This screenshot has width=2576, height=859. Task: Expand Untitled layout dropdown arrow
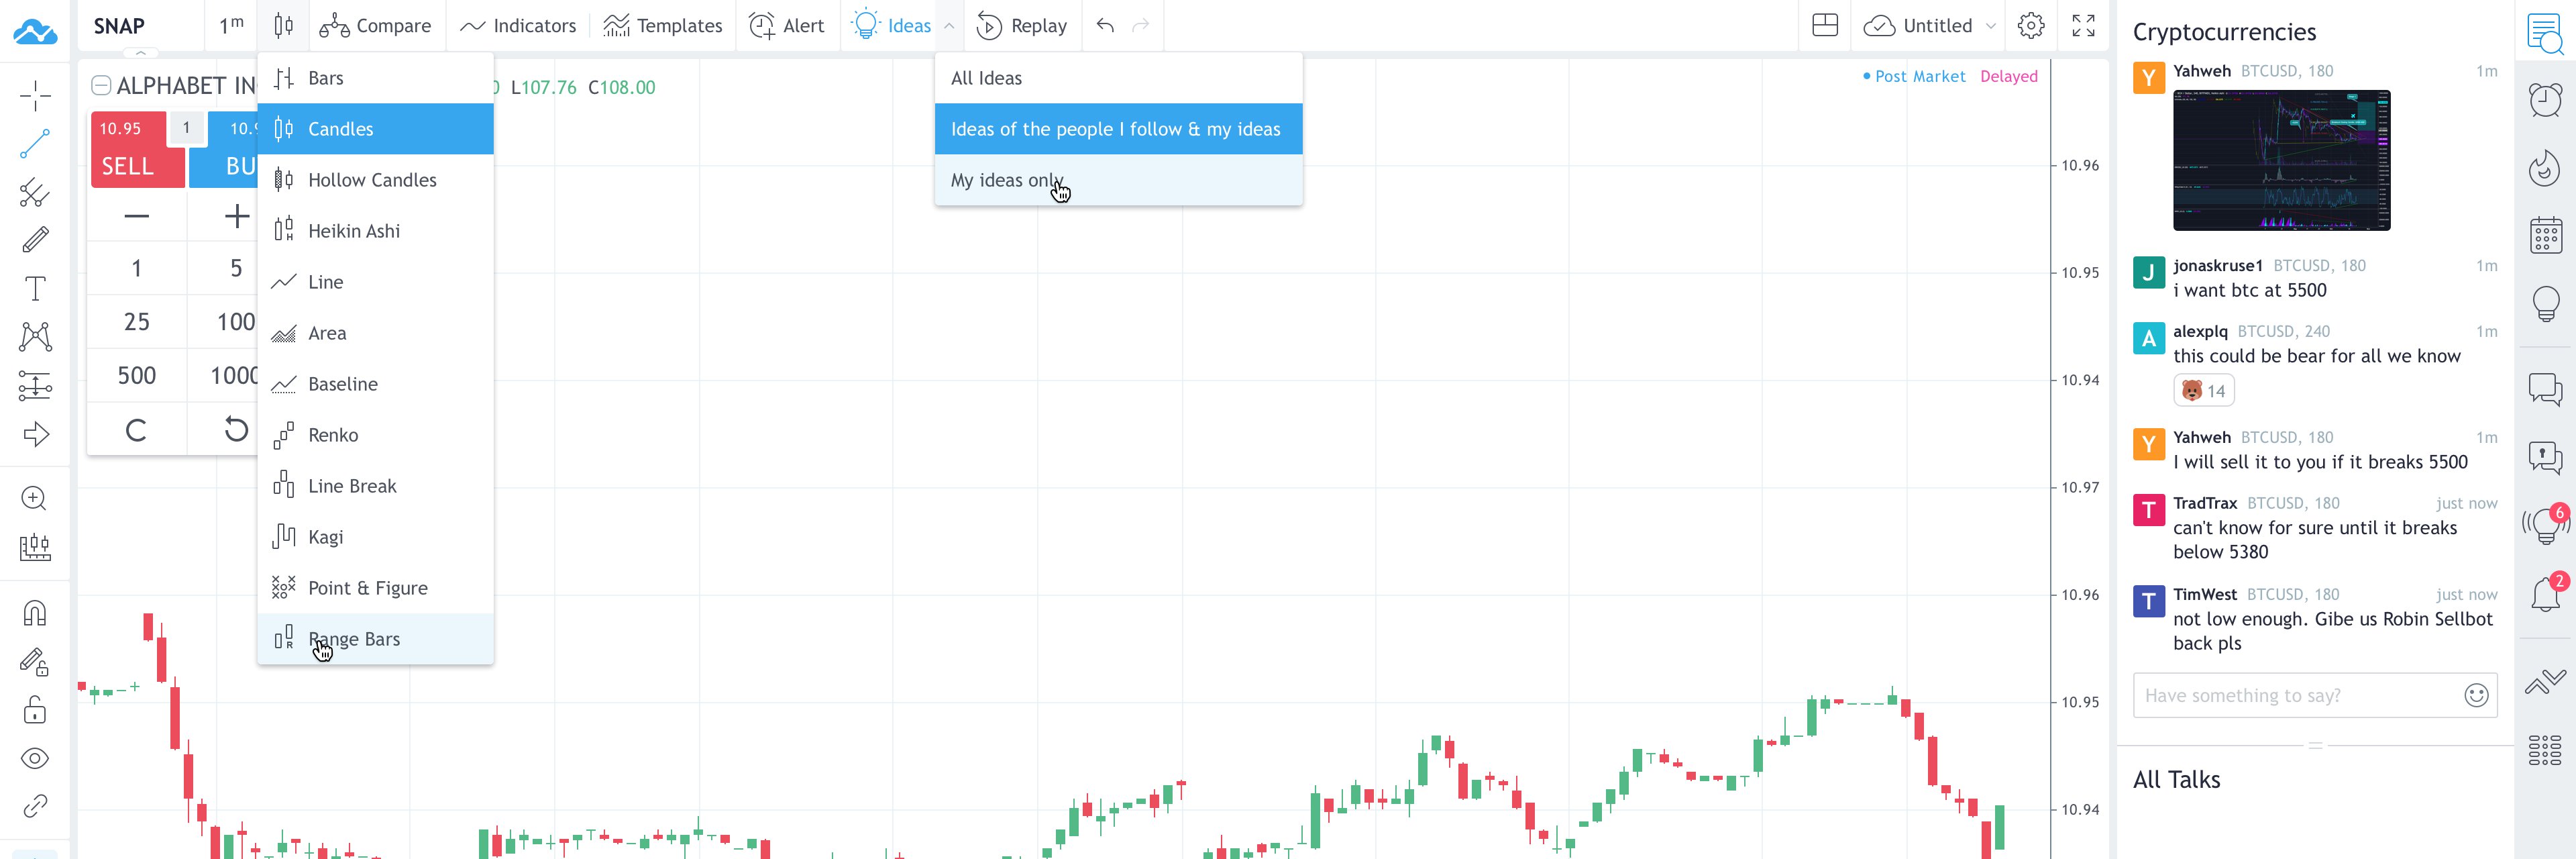pos(1991,25)
